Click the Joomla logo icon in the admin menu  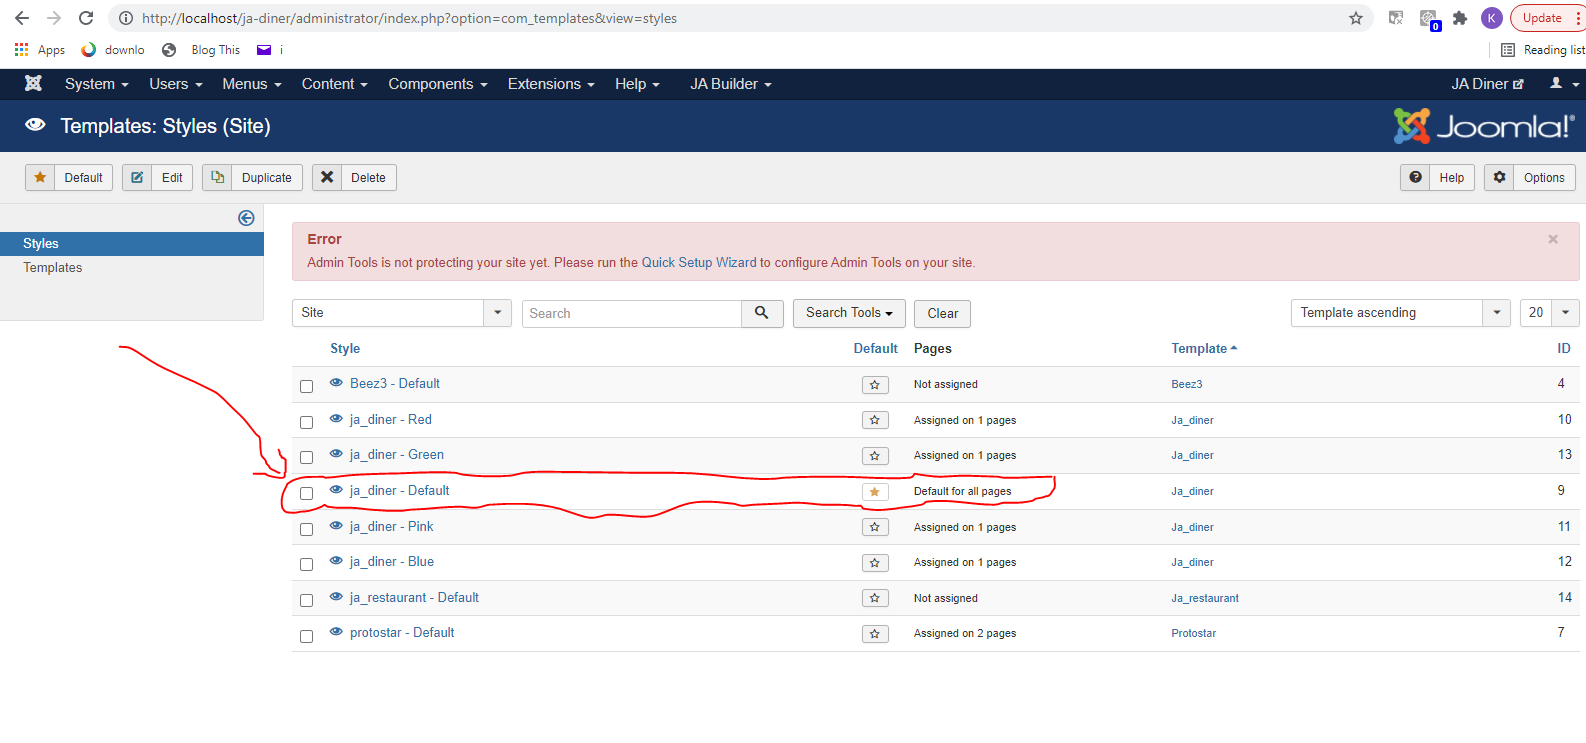tap(33, 84)
